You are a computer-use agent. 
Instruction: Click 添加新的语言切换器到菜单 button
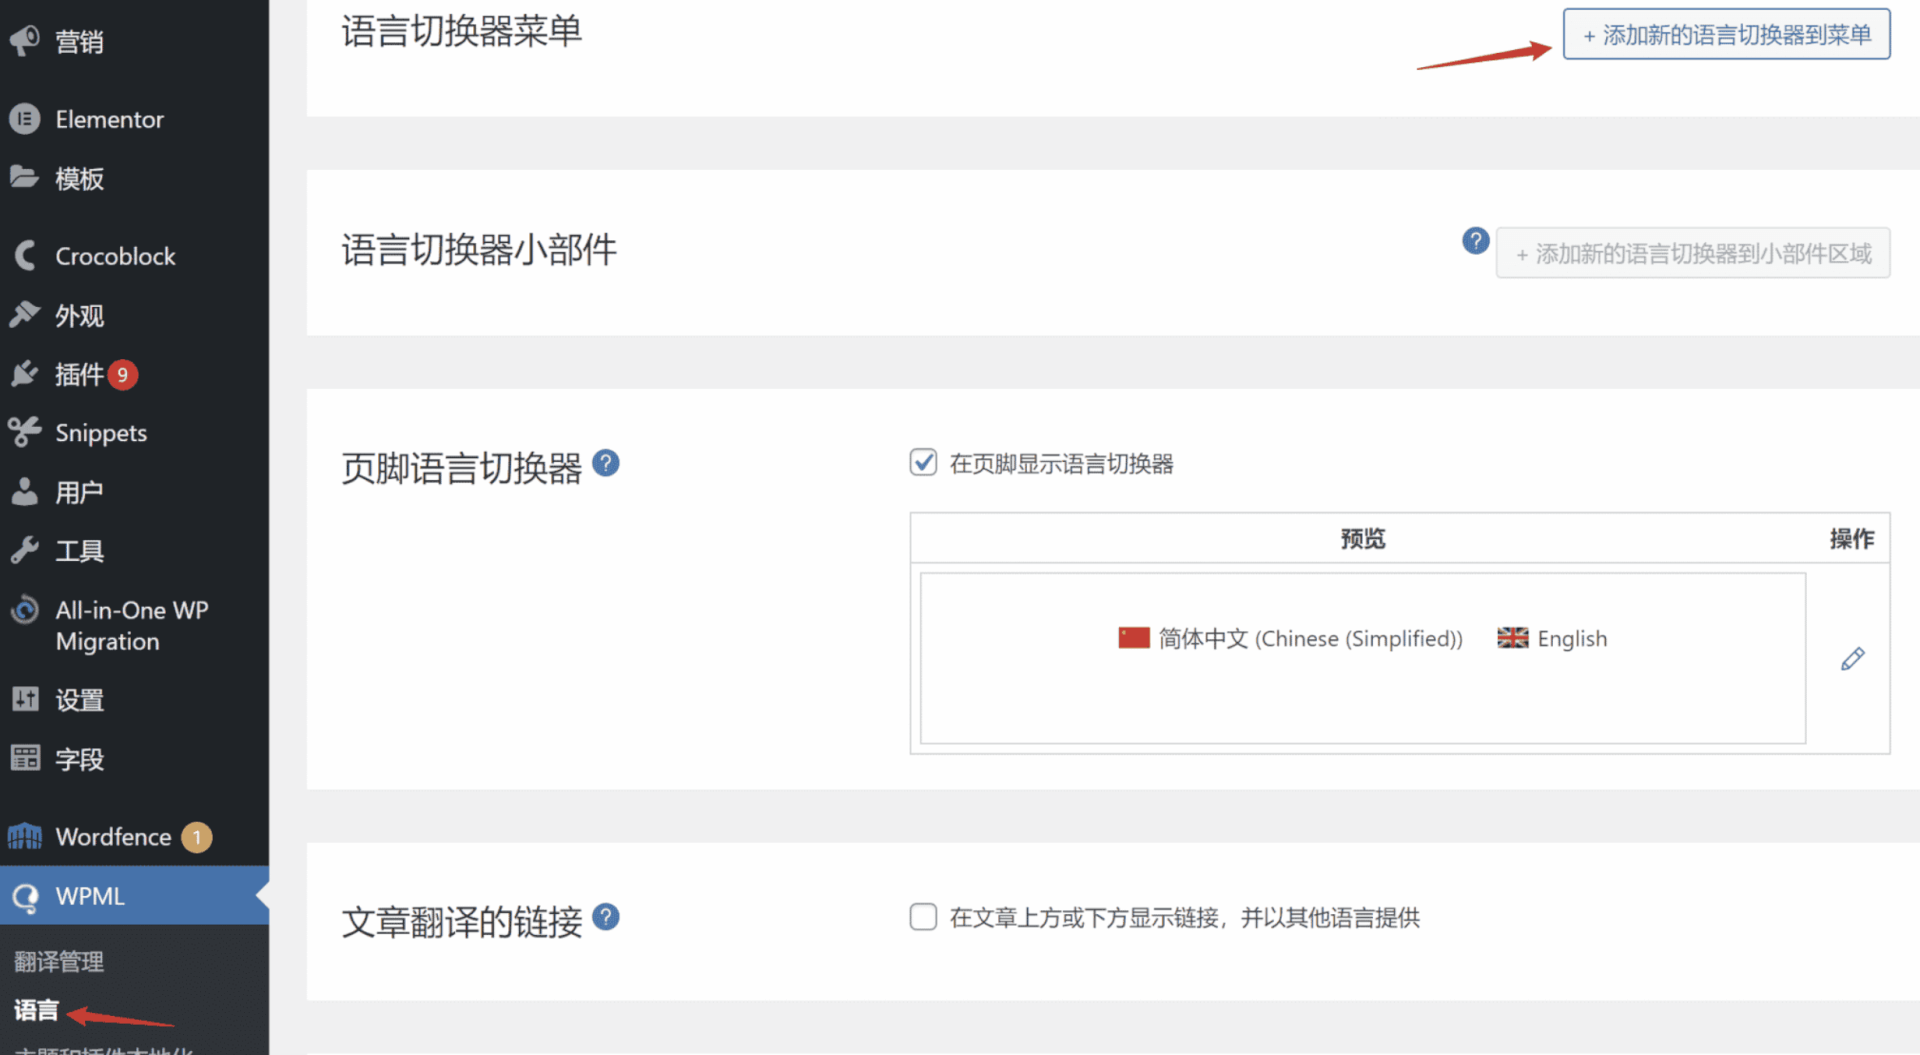pos(1724,34)
